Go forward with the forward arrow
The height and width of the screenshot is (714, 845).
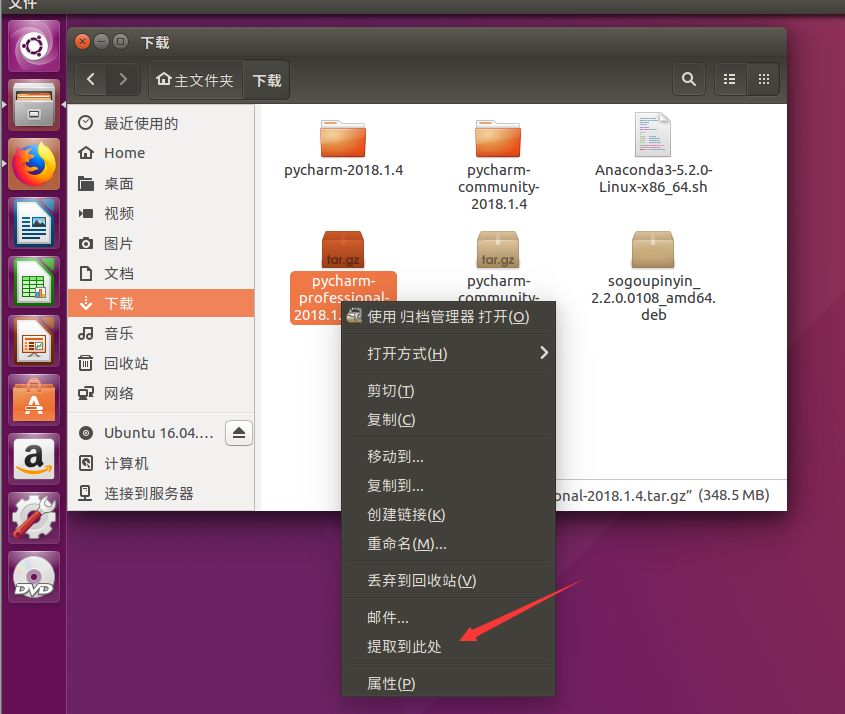[123, 80]
